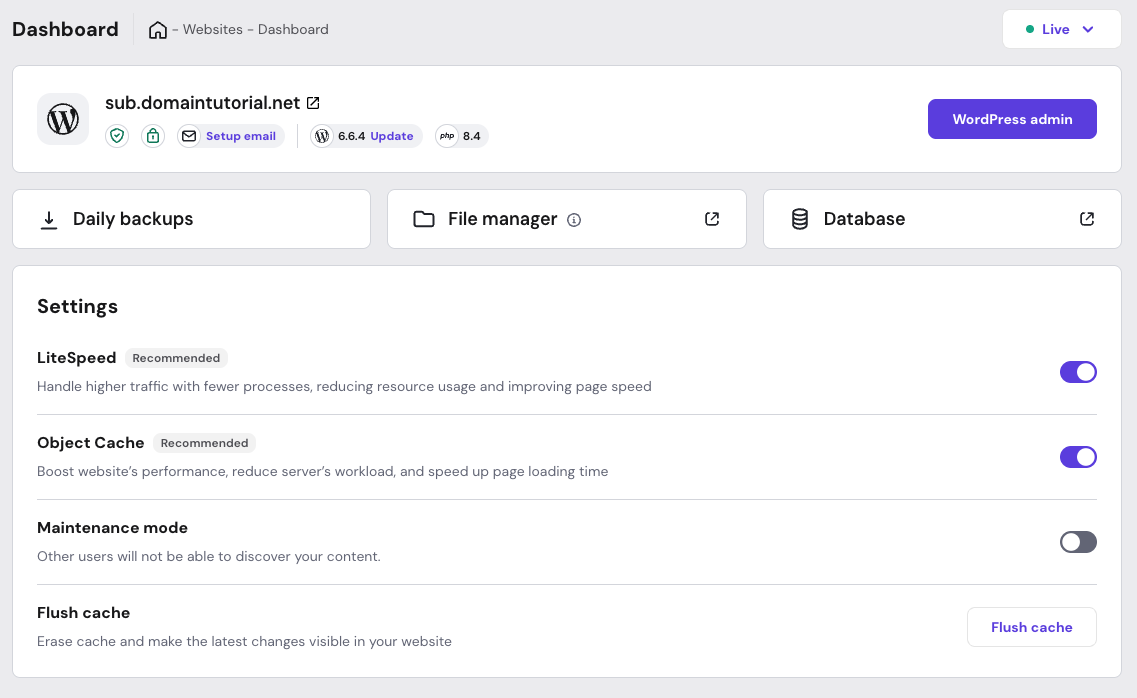Click the home icon in breadcrumb
The image size is (1137, 698).
pyautogui.click(x=157, y=30)
